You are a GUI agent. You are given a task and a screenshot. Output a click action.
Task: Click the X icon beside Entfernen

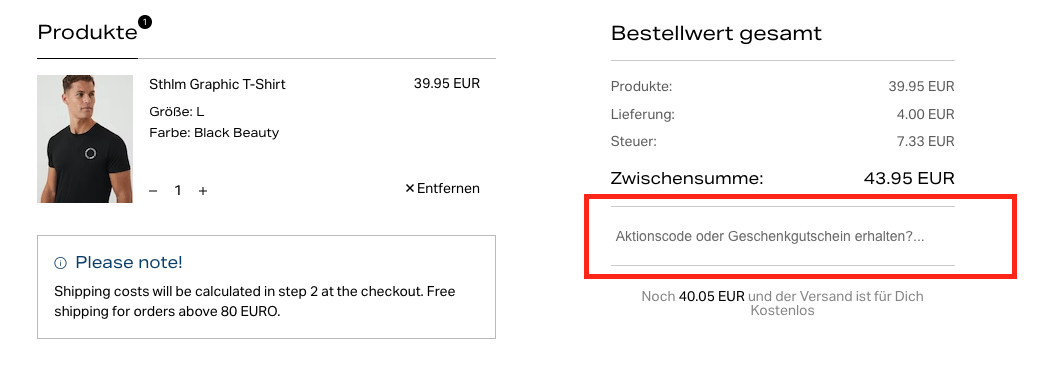tap(410, 189)
